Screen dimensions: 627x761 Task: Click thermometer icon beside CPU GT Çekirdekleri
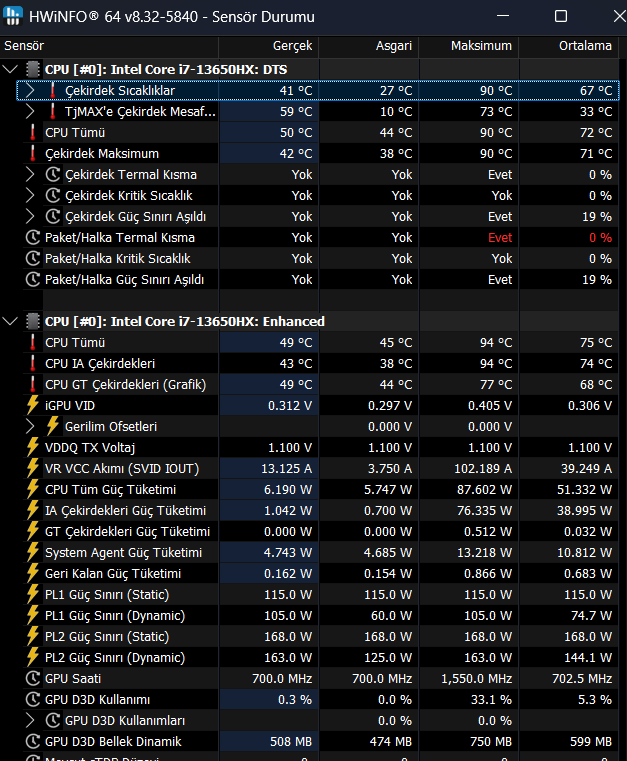[33, 384]
